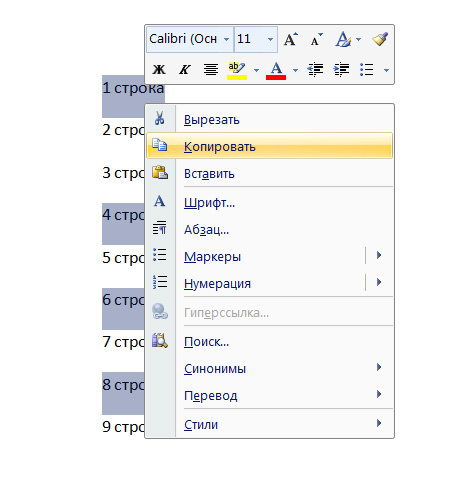460x478 pixels.
Task: Apply yellow text highlight color
Action: (237, 71)
